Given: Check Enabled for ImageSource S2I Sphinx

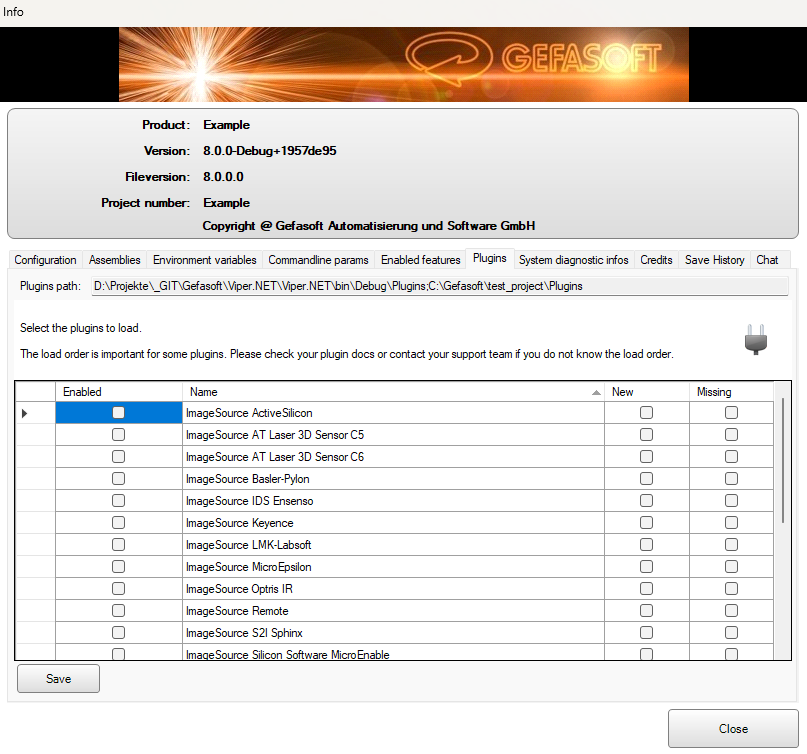Looking at the screenshot, I should point(118,633).
